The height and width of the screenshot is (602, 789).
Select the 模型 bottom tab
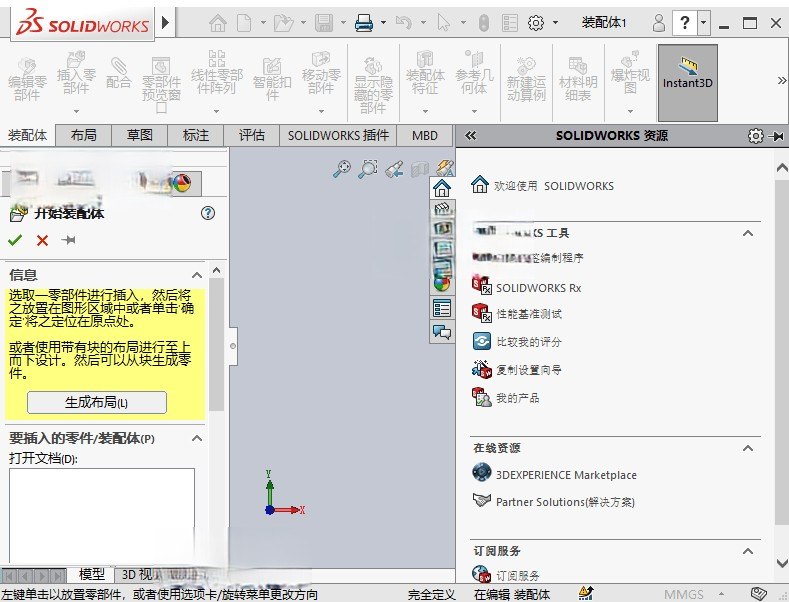(92, 574)
